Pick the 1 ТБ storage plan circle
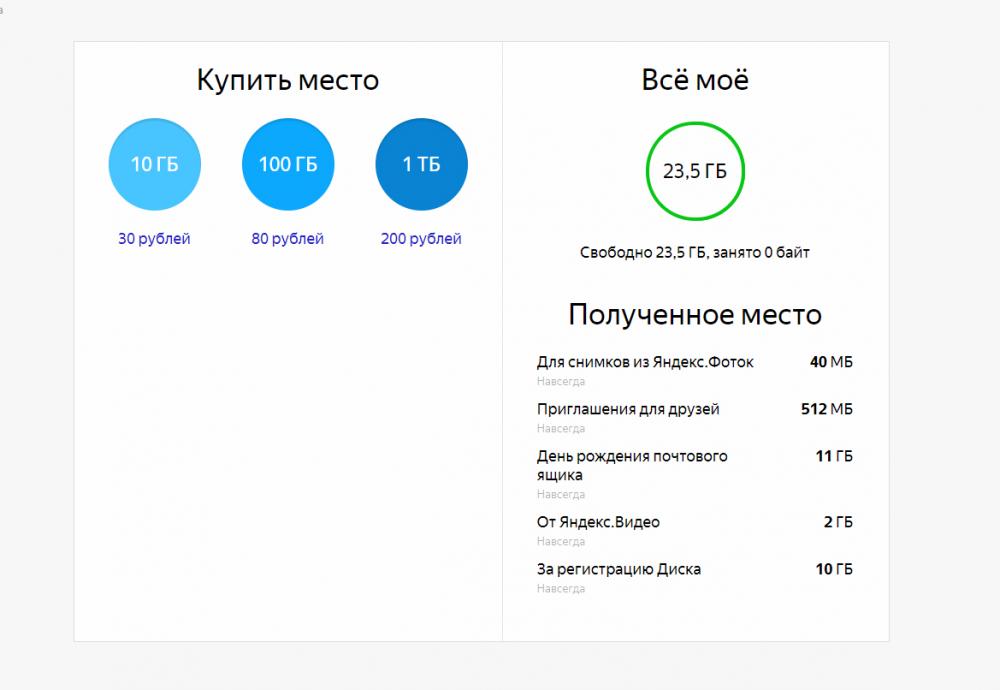 pyautogui.click(x=422, y=165)
